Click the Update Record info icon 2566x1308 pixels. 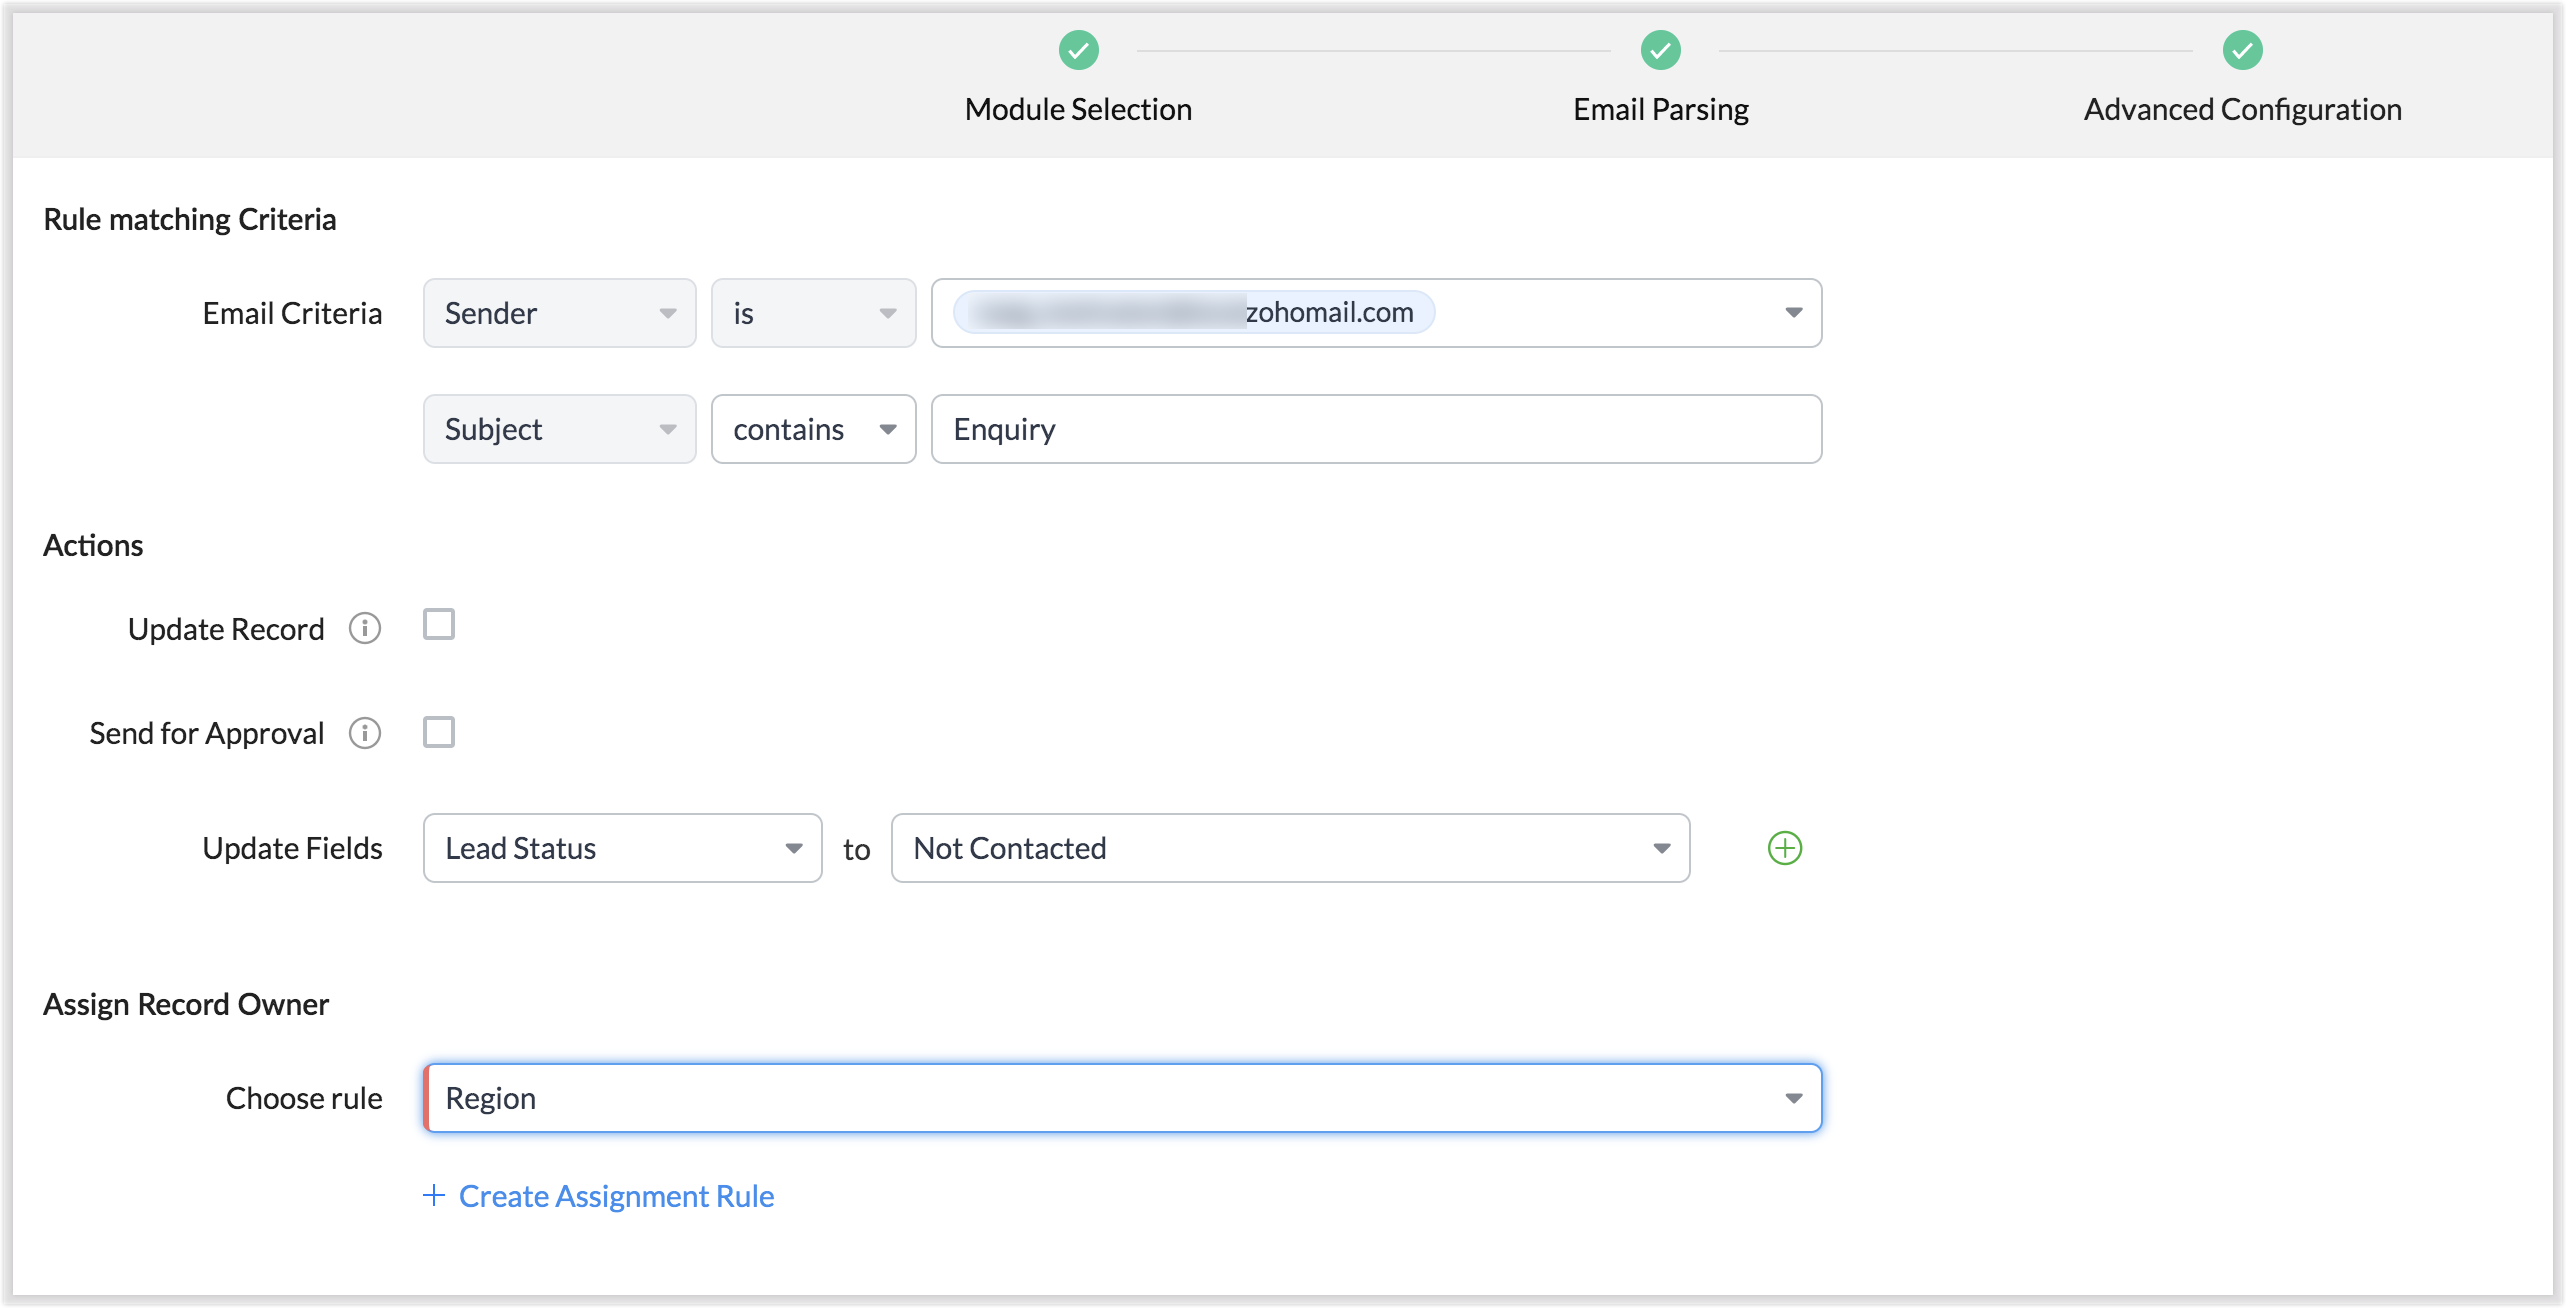(x=365, y=628)
